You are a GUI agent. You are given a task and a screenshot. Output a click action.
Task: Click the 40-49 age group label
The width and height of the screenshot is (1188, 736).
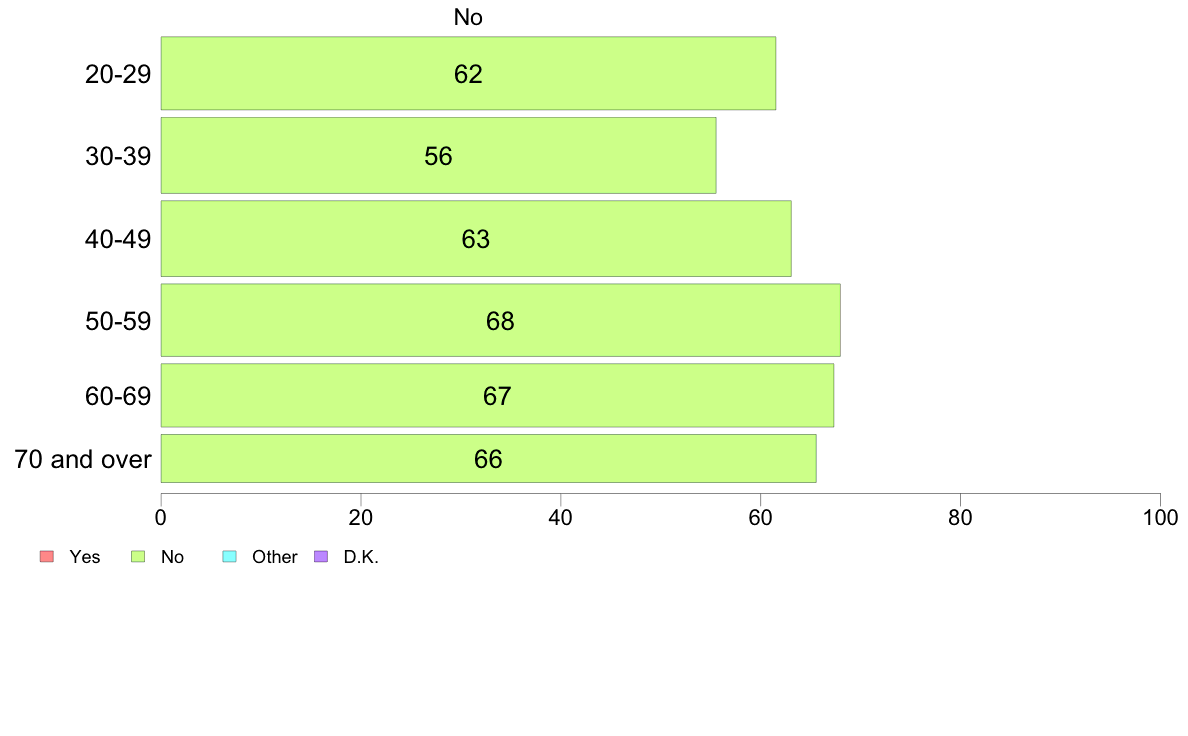point(118,240)
